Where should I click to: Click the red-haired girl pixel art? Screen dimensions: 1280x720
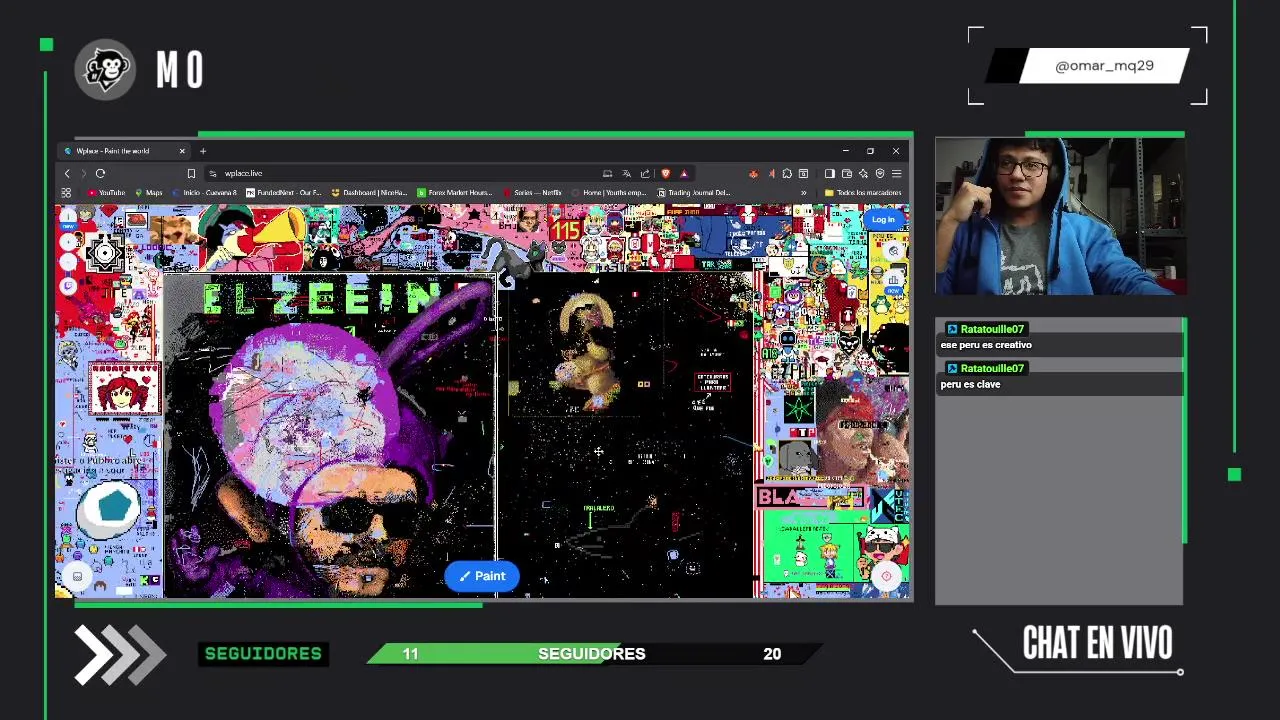click(x=125, y=389)
